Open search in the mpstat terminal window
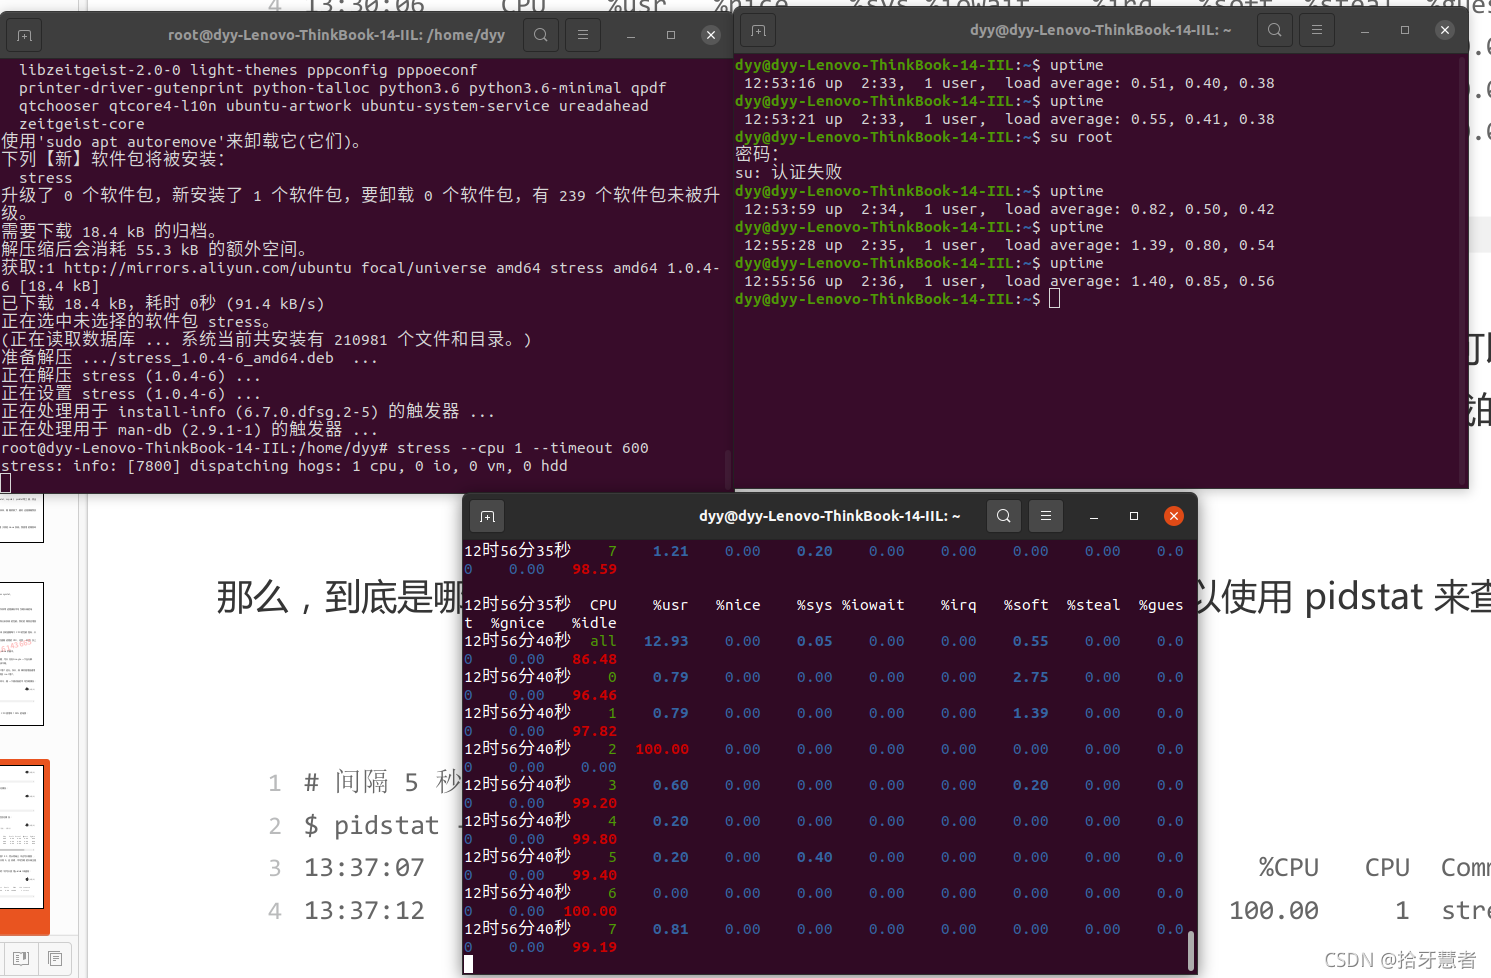Screen dimensions: 1491x978 click(1003, 516)
